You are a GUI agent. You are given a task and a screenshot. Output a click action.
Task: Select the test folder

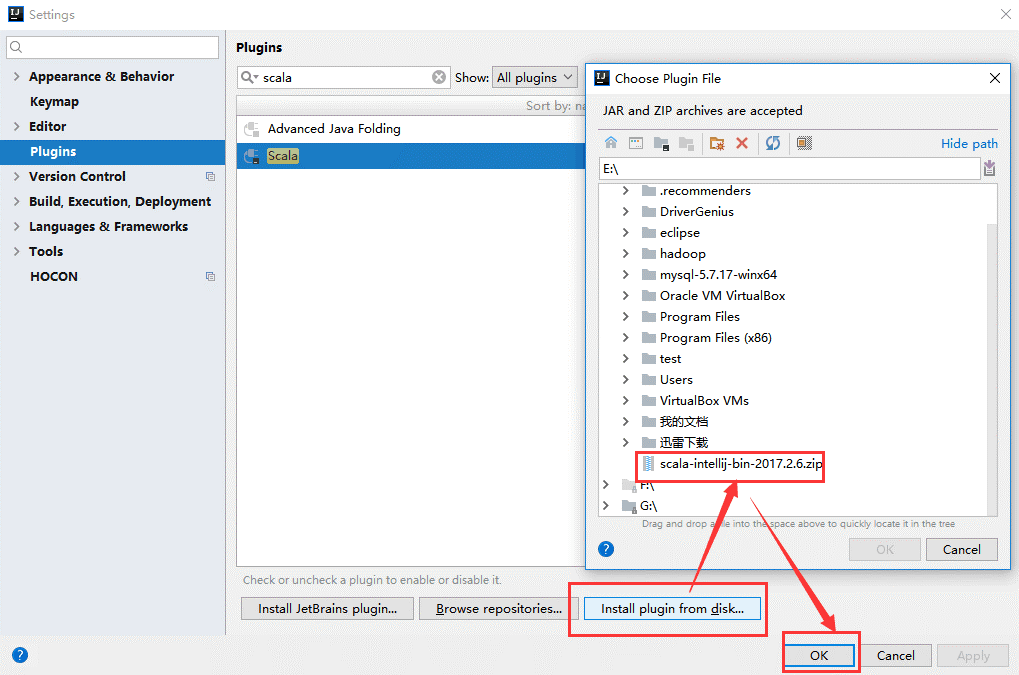coord(670,359)
